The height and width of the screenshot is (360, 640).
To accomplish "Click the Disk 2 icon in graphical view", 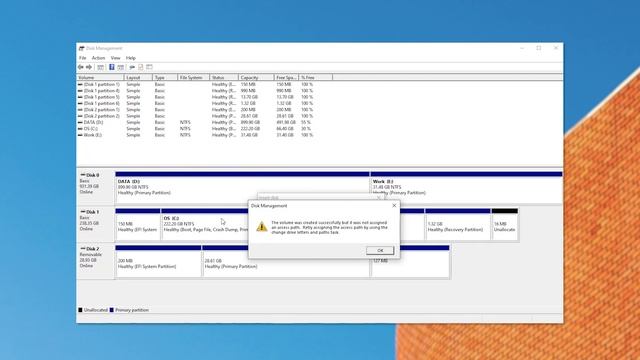I will coord(83,249).
